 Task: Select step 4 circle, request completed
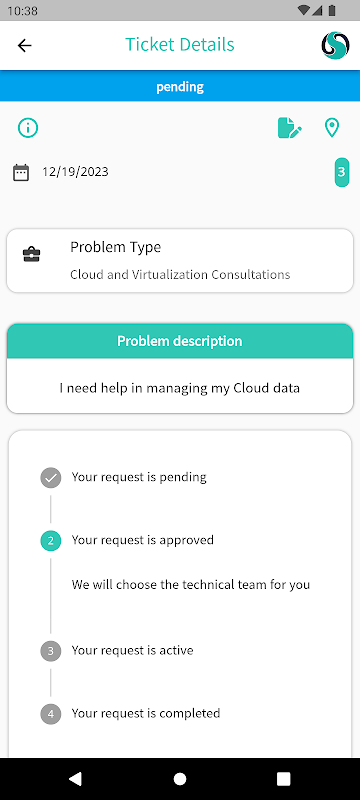pos(50,714)
